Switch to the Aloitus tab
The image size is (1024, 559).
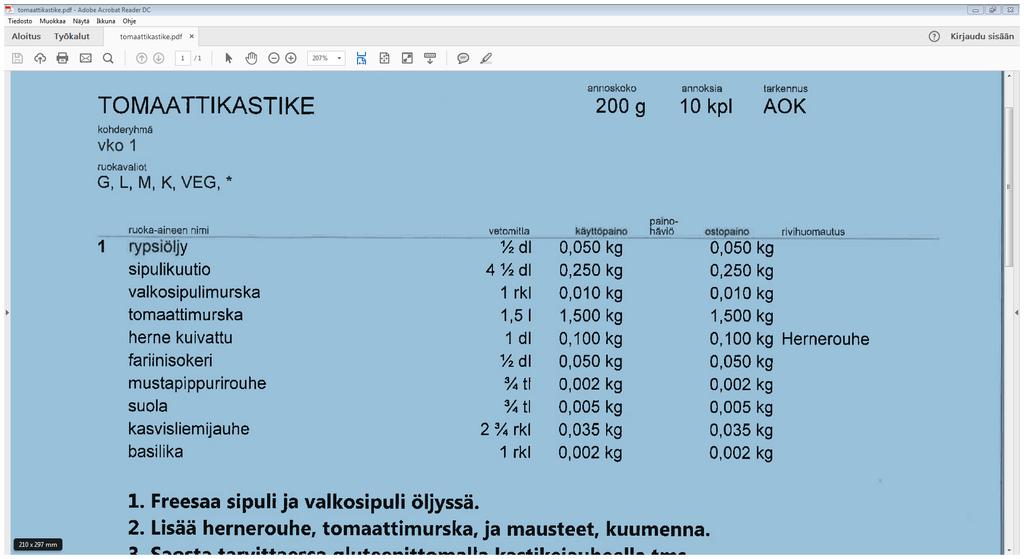tap(26, 37)
